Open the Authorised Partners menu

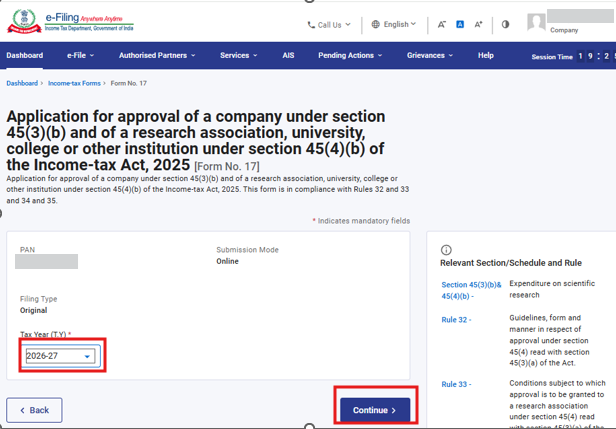coord(157,56)
